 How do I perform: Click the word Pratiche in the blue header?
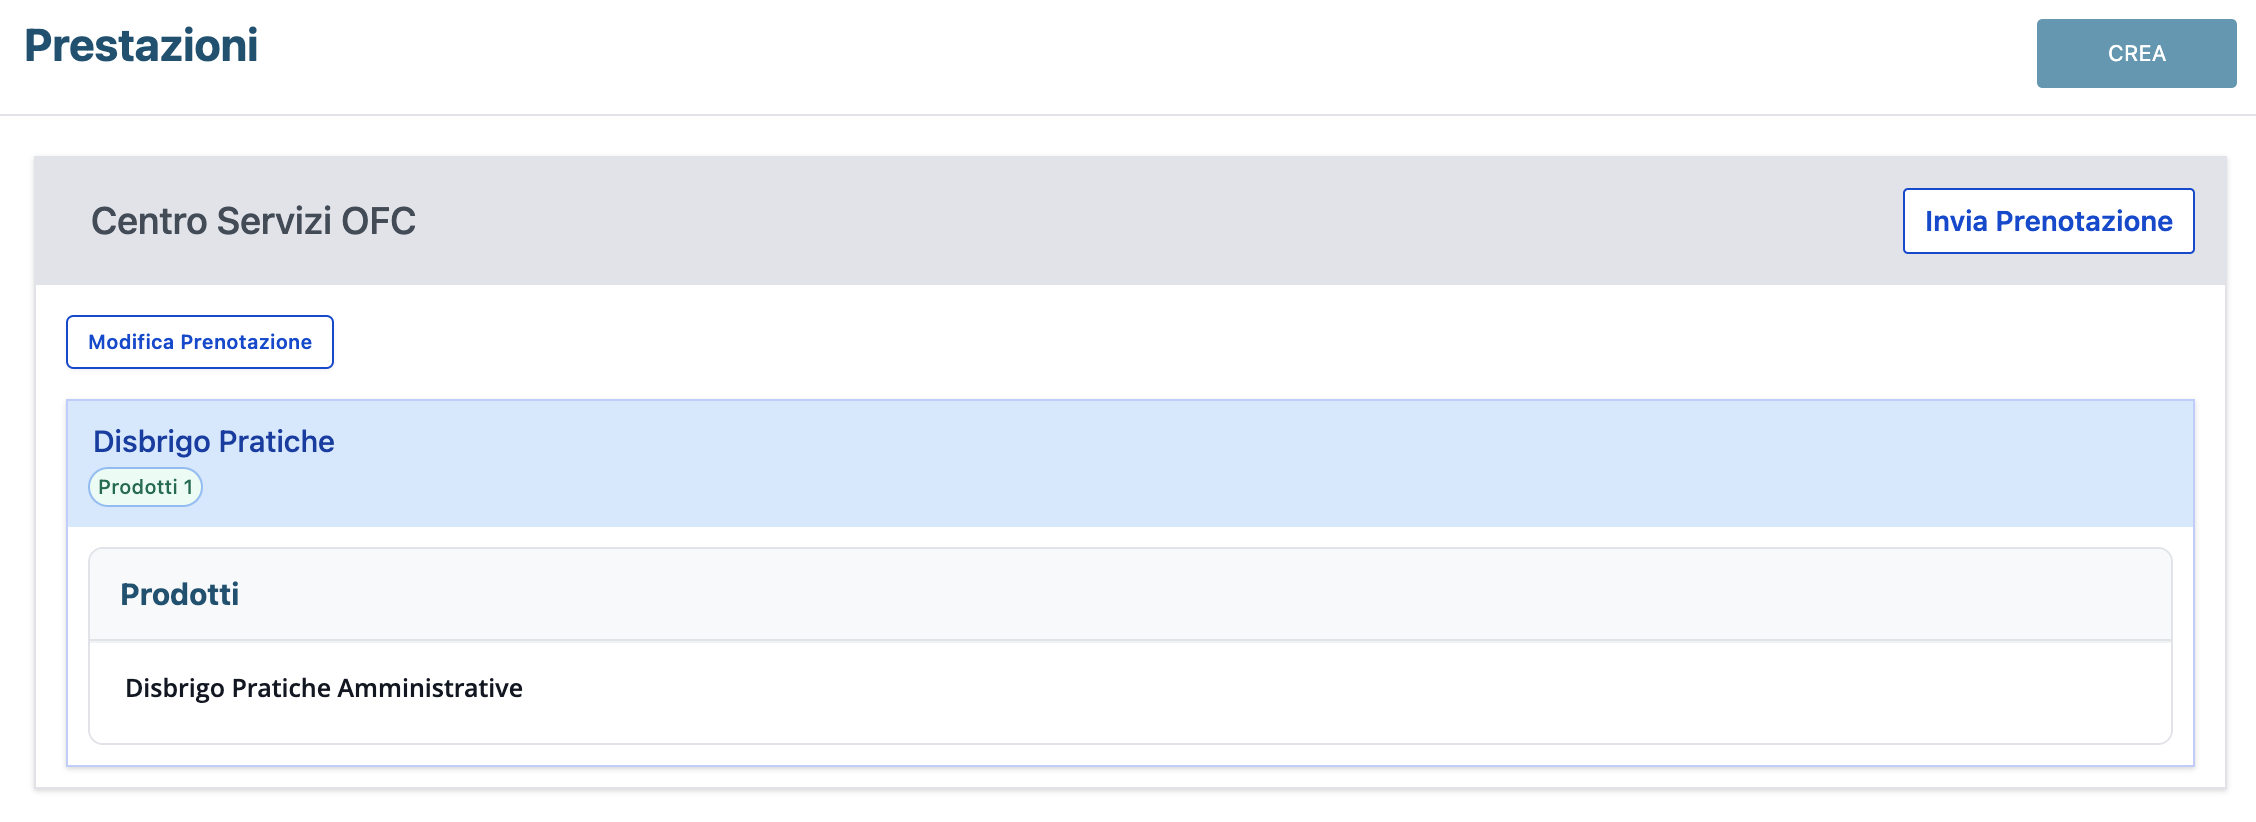(276, 441)
